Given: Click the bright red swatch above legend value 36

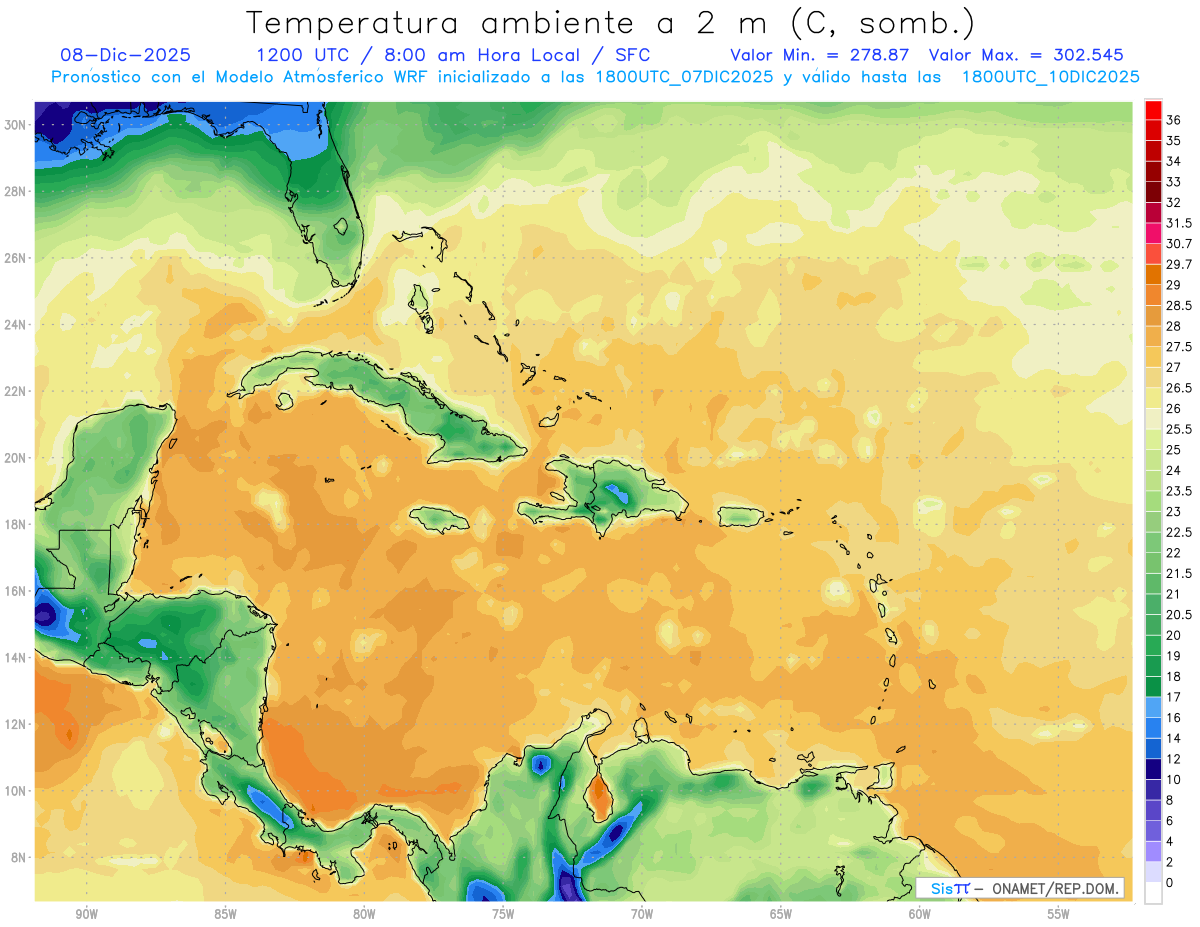Looking at the screenshot, I should tap(1153, 110).
